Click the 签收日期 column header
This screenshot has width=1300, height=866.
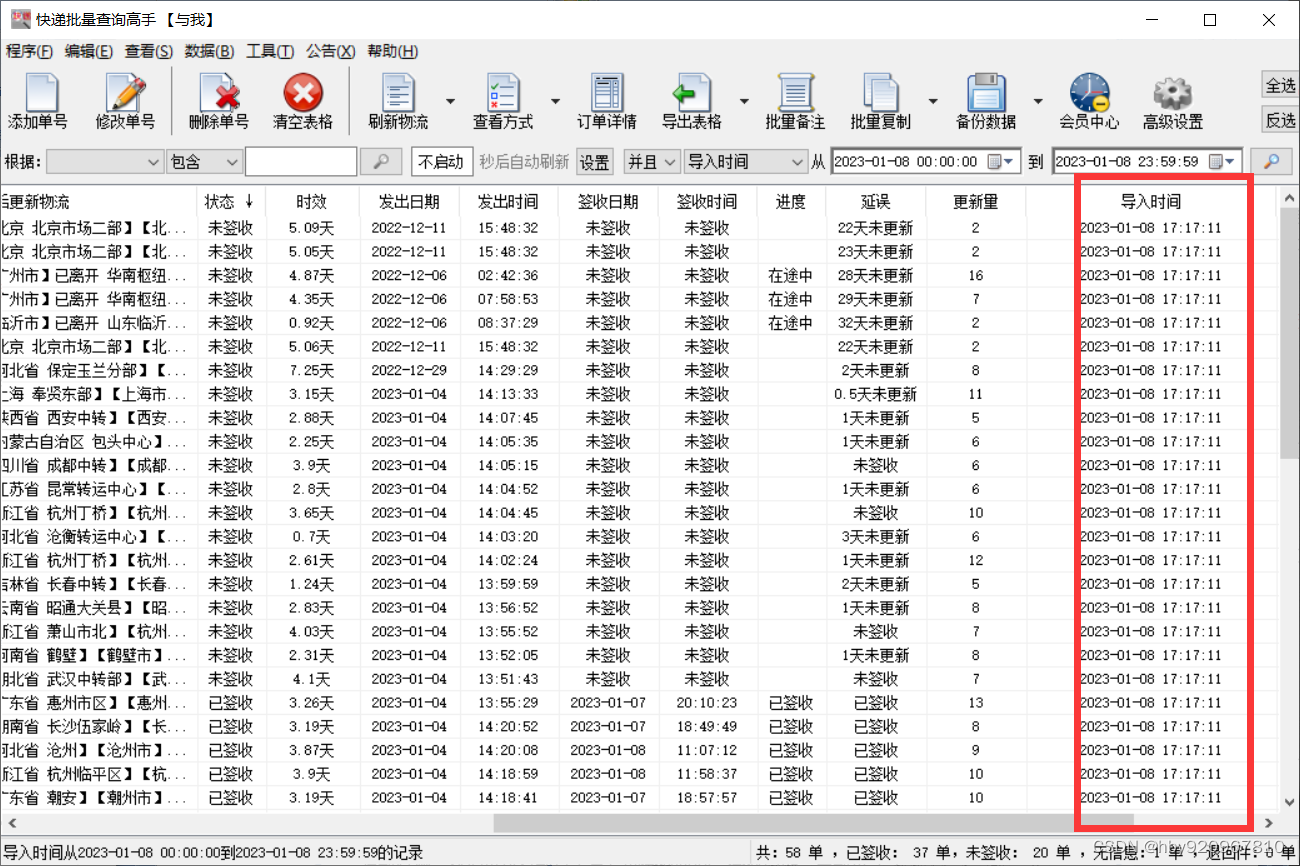click(x=608, y=202)
